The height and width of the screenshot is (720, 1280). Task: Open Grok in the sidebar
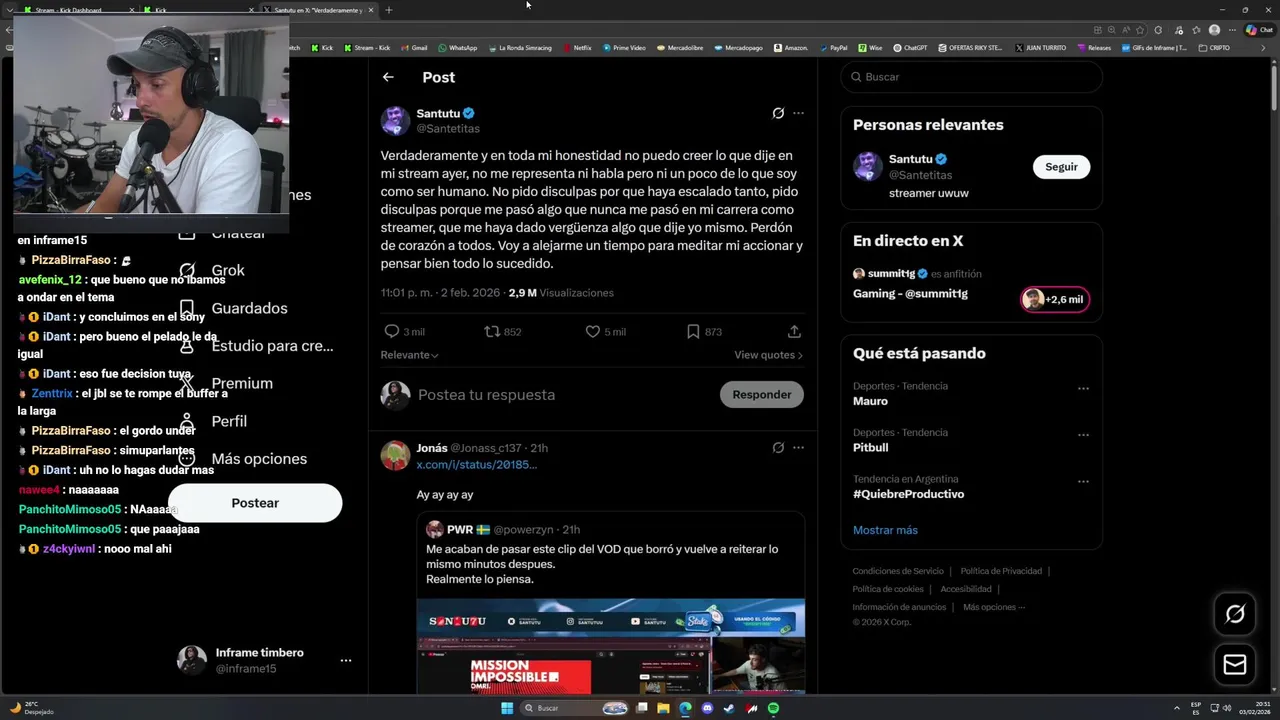pyautogui.click(x=212, y=271)
